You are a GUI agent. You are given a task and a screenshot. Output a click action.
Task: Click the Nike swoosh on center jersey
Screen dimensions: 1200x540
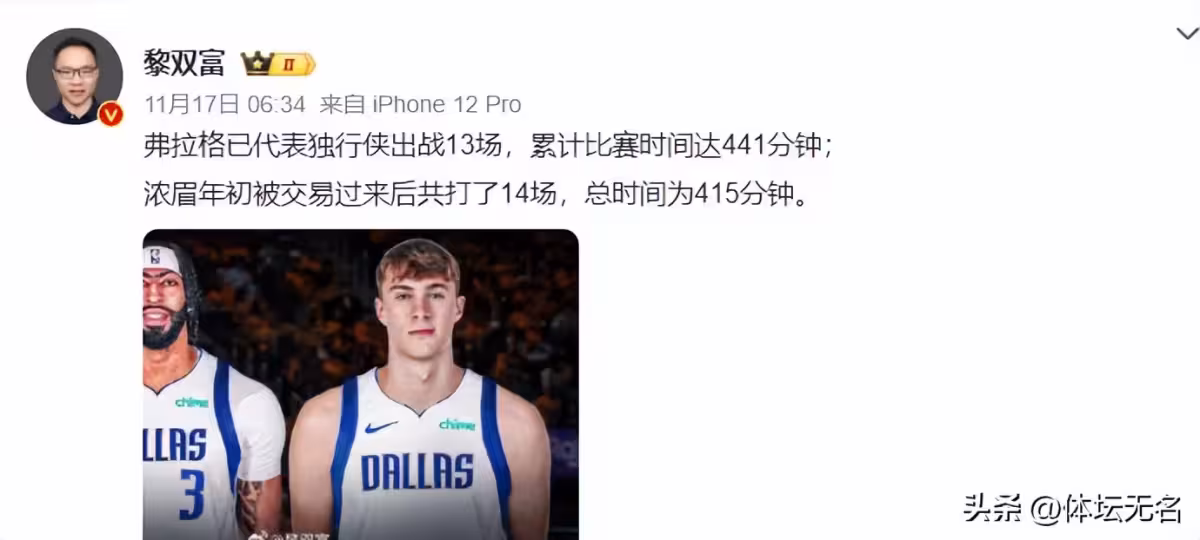[381, 427]
